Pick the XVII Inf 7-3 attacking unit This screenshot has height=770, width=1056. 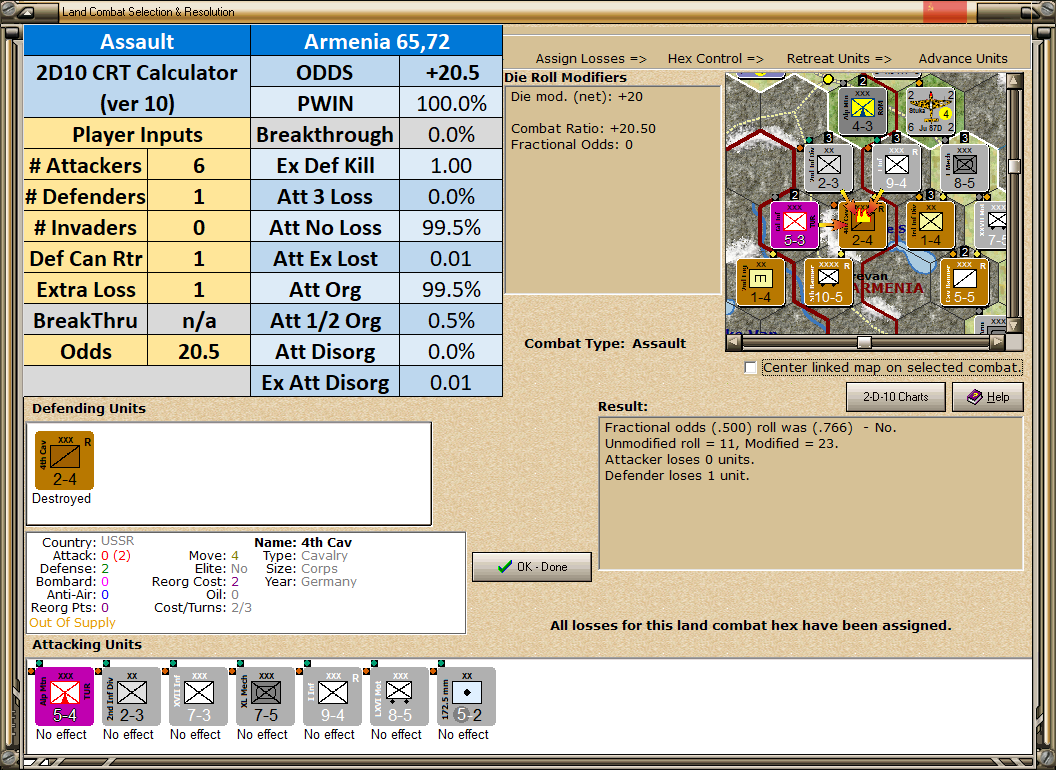click(x=199, y=697)
